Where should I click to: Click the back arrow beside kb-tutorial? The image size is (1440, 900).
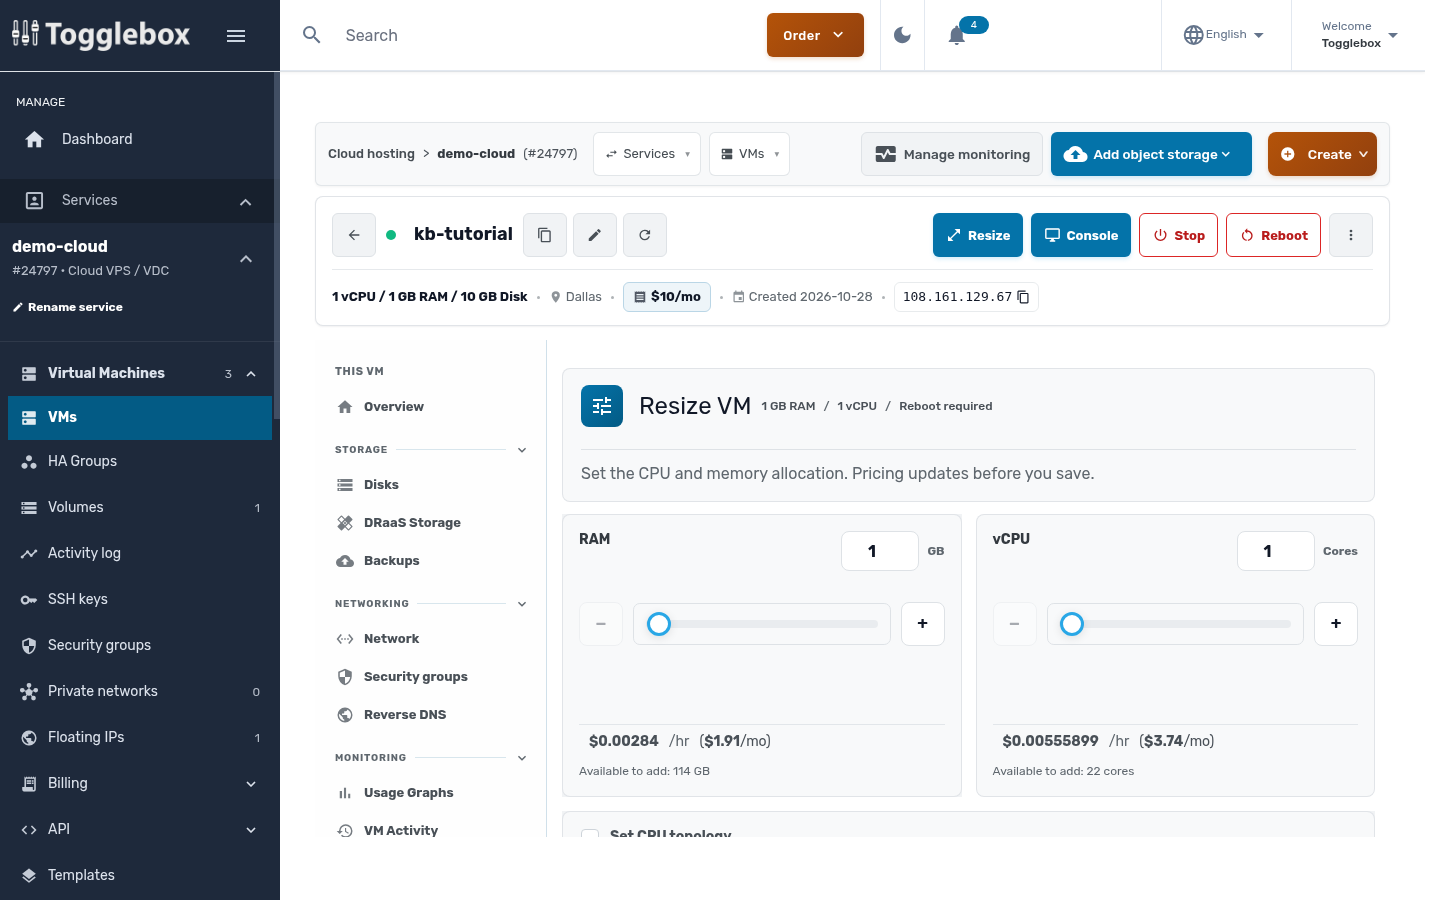(354, 235)
